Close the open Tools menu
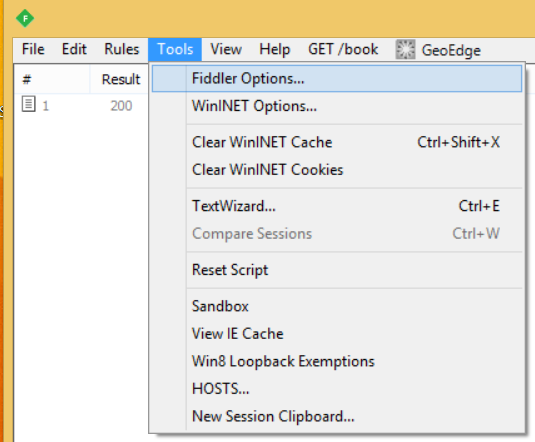The height and width of the screenshot is (442, 535). [x=175, y=49]
